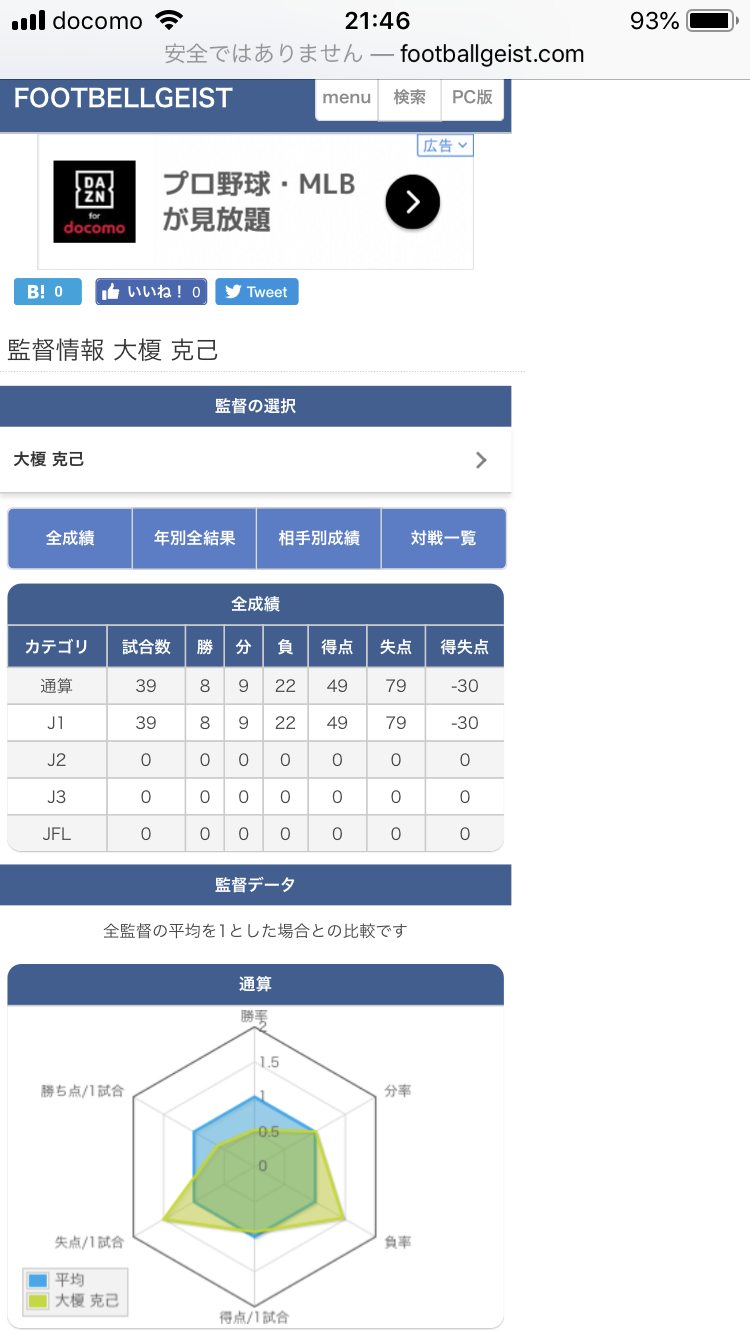Go to the 対戦一覧 tab
750x1334 pixels.
coord(443,538)
